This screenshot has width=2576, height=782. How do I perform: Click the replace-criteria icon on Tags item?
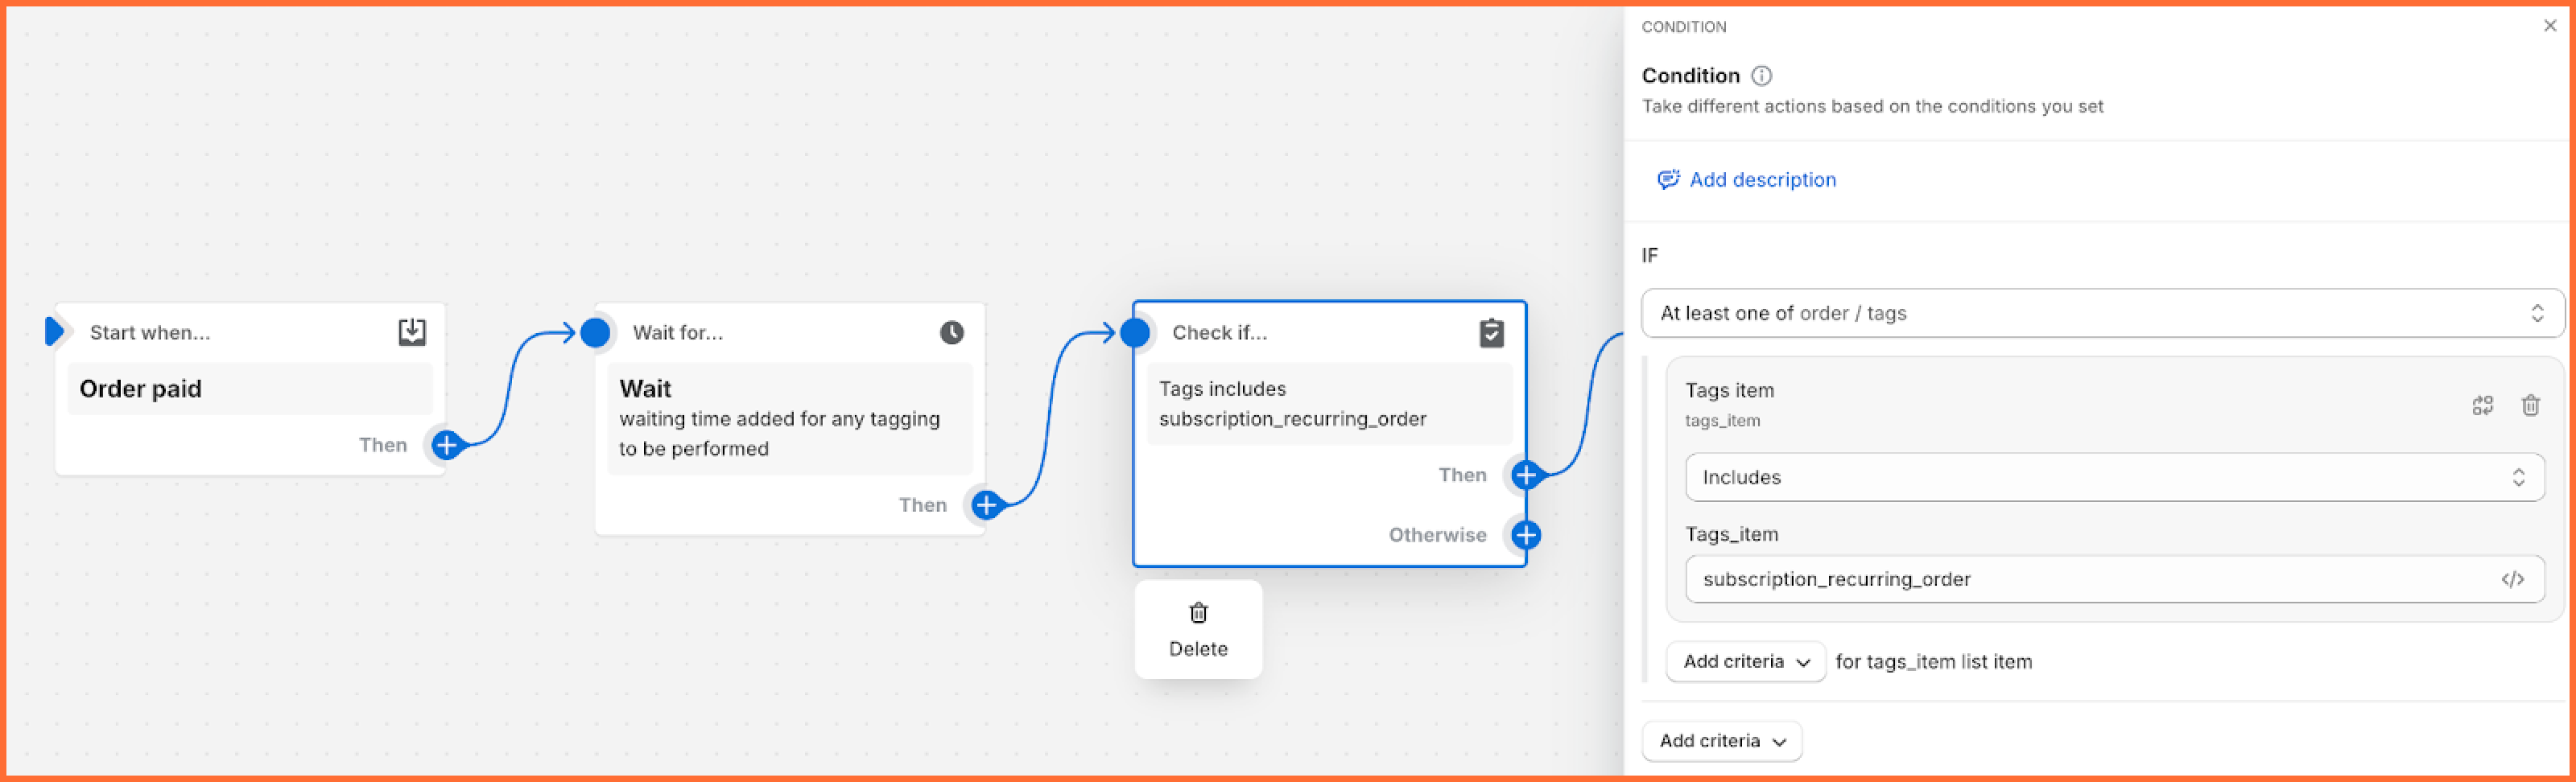[x=2484, y=405]
